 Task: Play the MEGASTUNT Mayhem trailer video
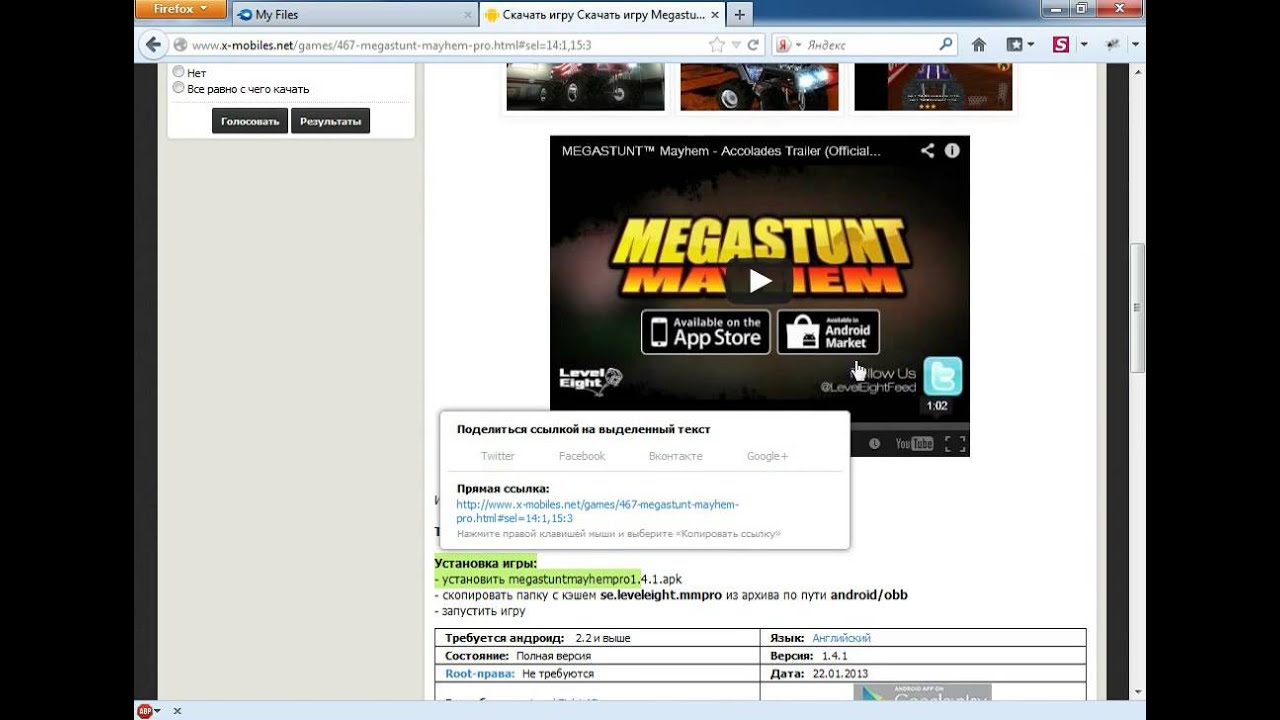coord(760,281)
